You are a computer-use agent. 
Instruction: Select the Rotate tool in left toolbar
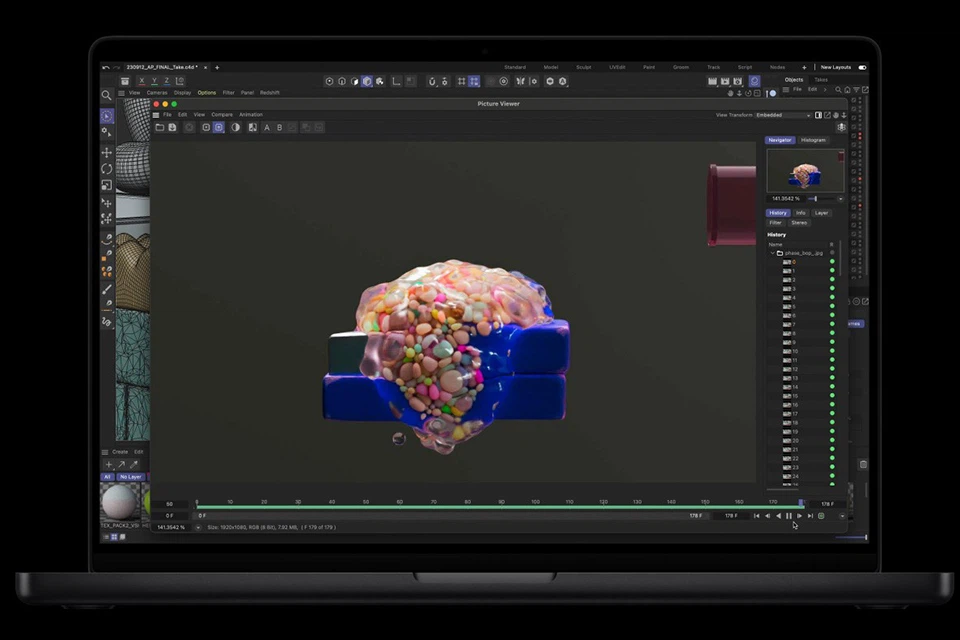point(107,169)
